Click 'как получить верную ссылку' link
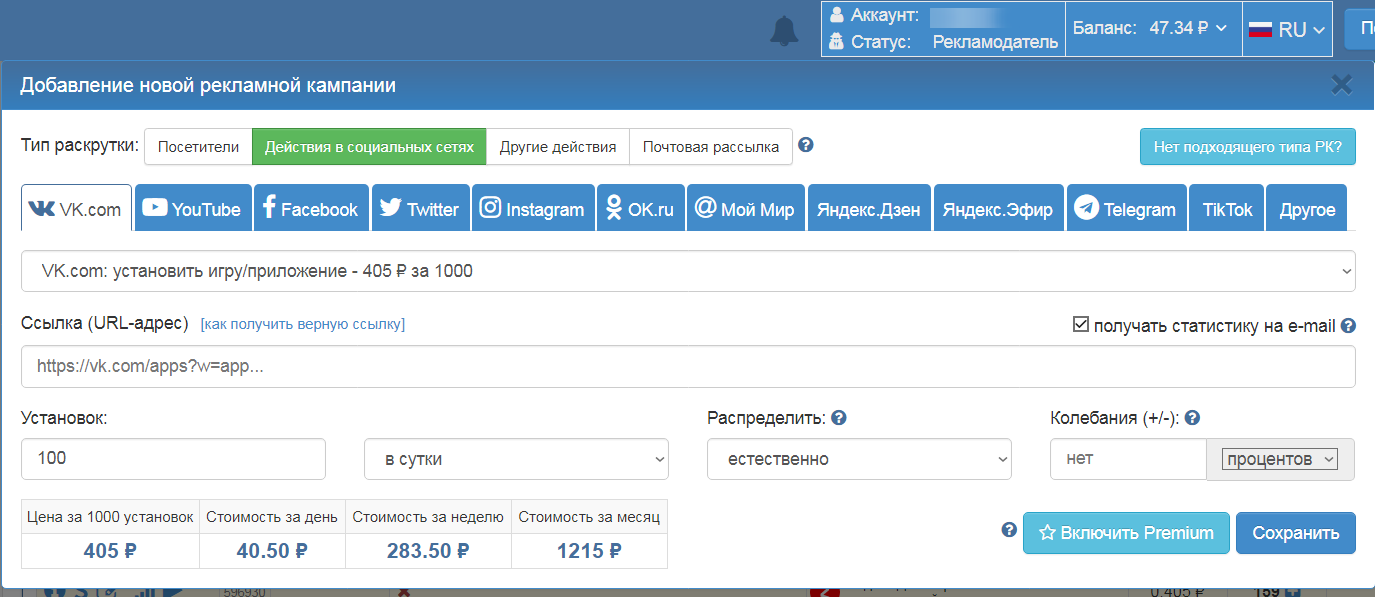 (x=303, y=324)
